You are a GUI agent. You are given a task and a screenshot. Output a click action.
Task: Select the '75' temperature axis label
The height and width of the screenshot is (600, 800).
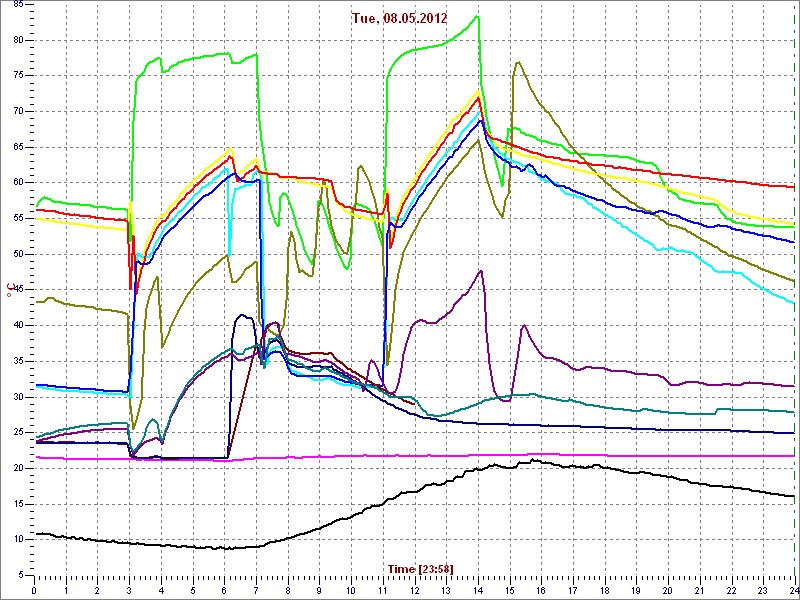pyautogui.click(x=17, y=76)
